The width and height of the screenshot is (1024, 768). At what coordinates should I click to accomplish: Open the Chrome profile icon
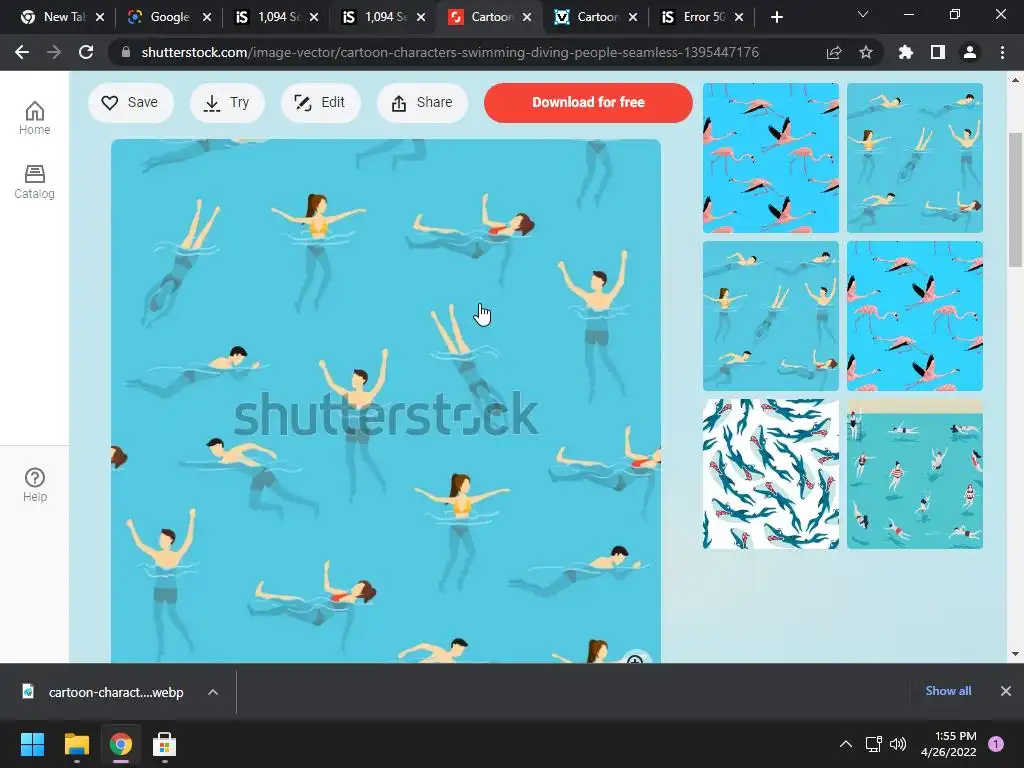click(970, 52)
